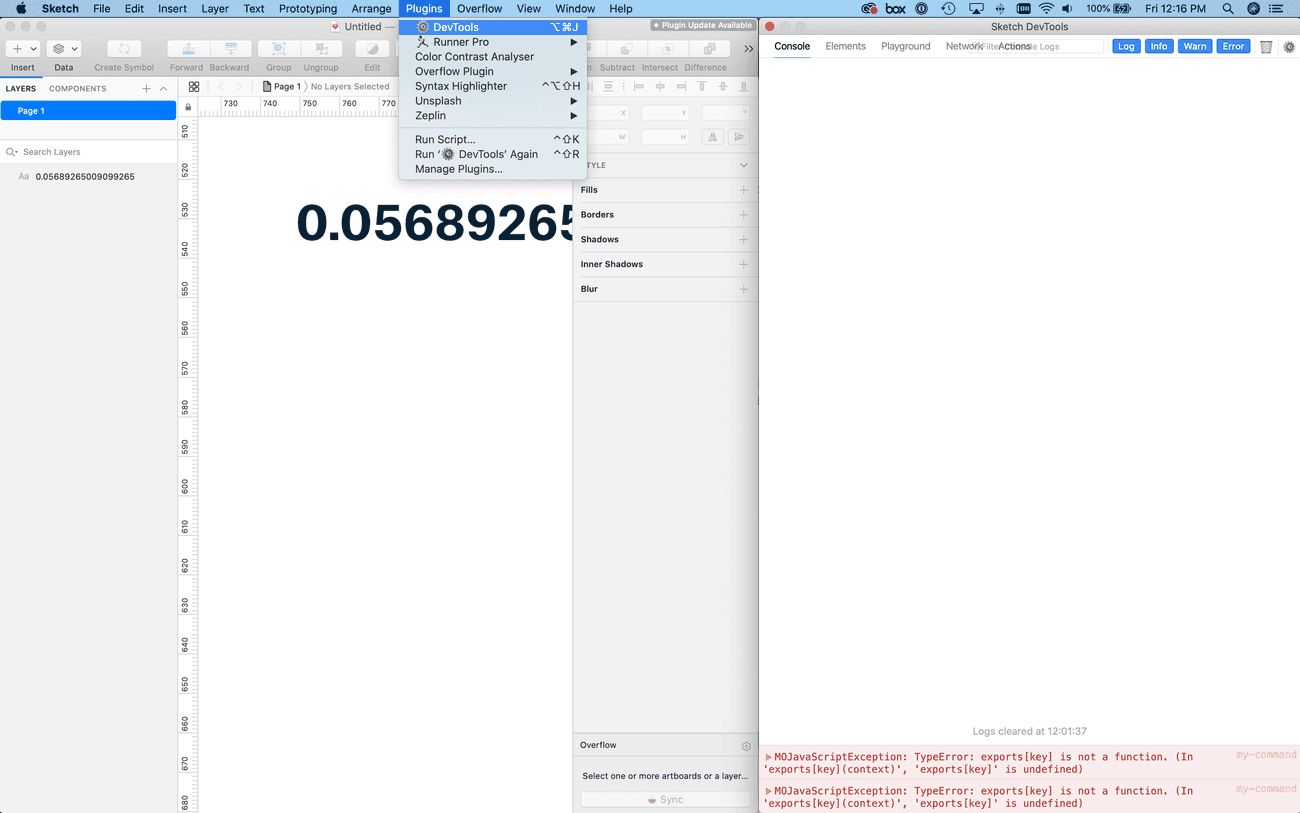This screenshot has height=813, width=1300.
Task: Click the Group toolbar icon
Action: pos(278,49)
